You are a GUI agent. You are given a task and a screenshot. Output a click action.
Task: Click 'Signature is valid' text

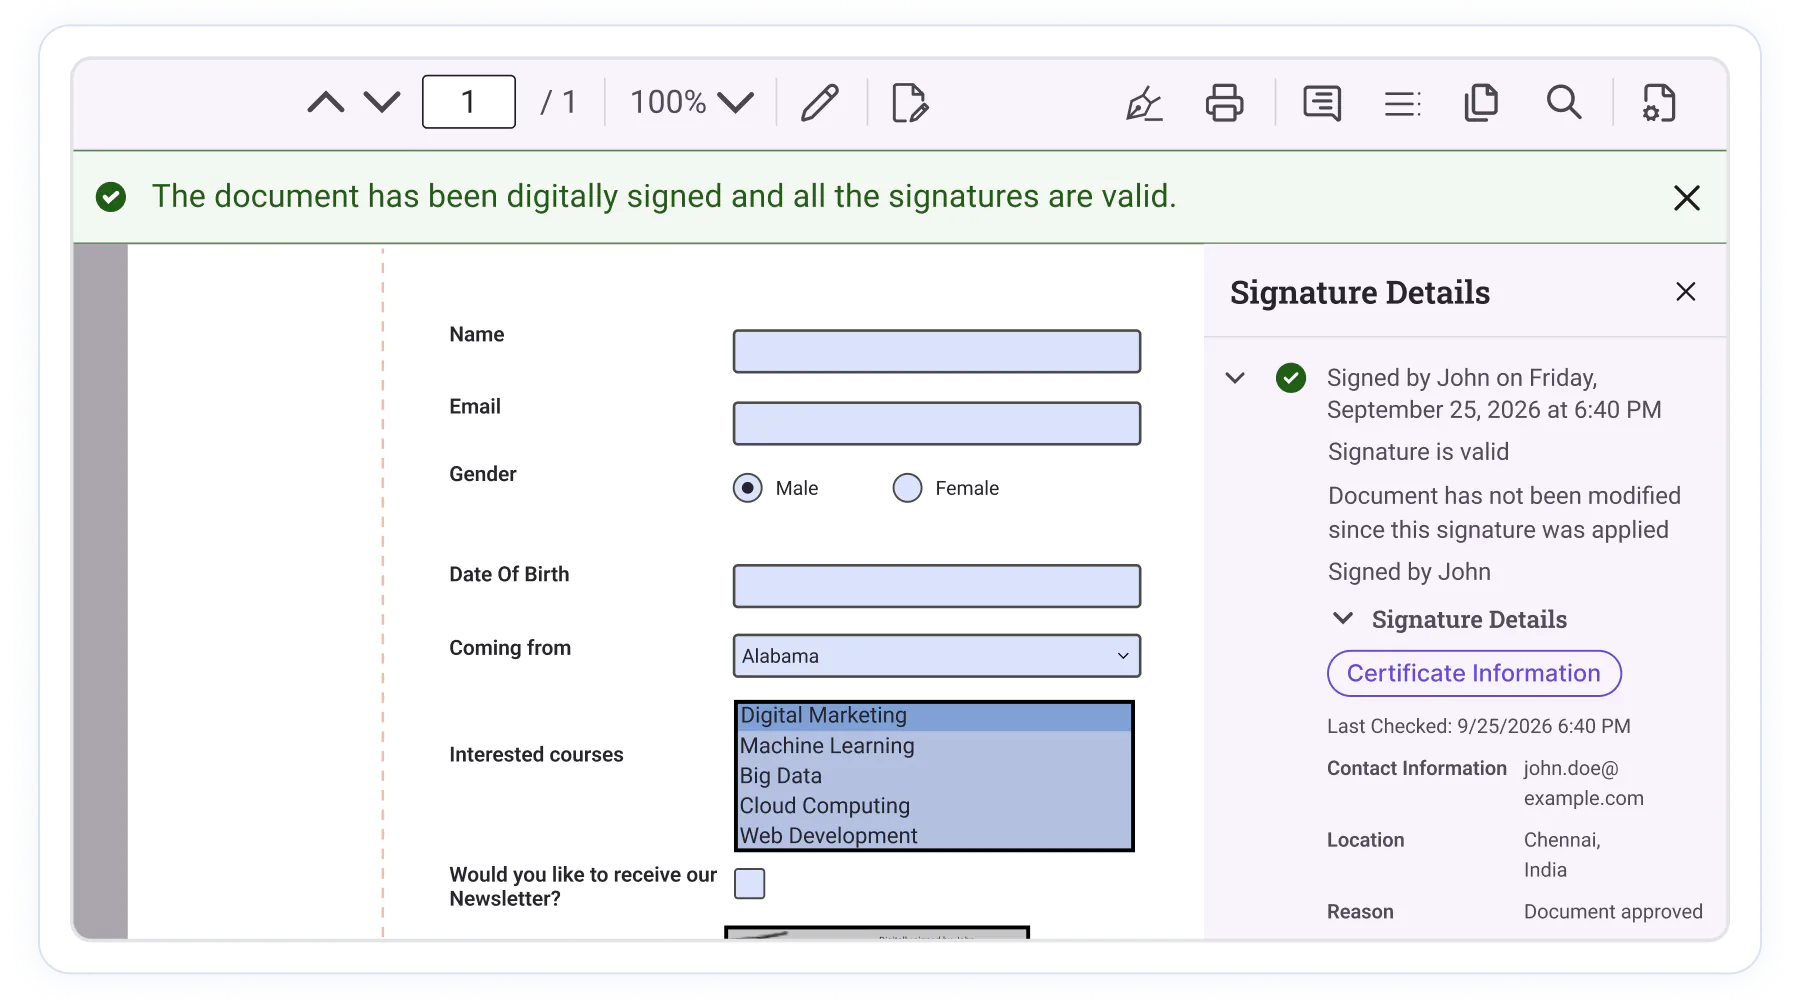tap(1418, 452)
